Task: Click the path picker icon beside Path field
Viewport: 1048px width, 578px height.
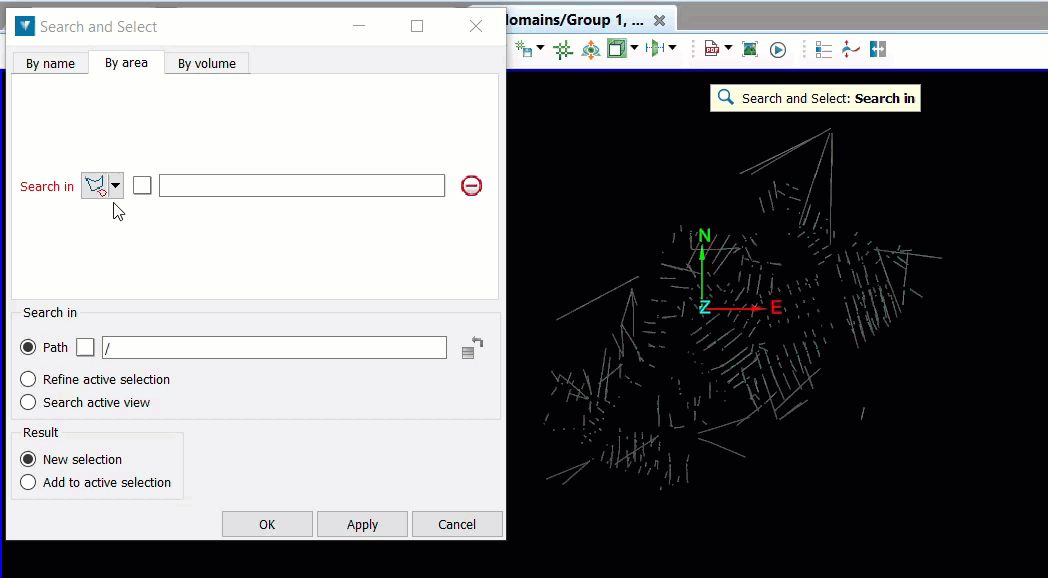Action: click(x=472, y=348)
